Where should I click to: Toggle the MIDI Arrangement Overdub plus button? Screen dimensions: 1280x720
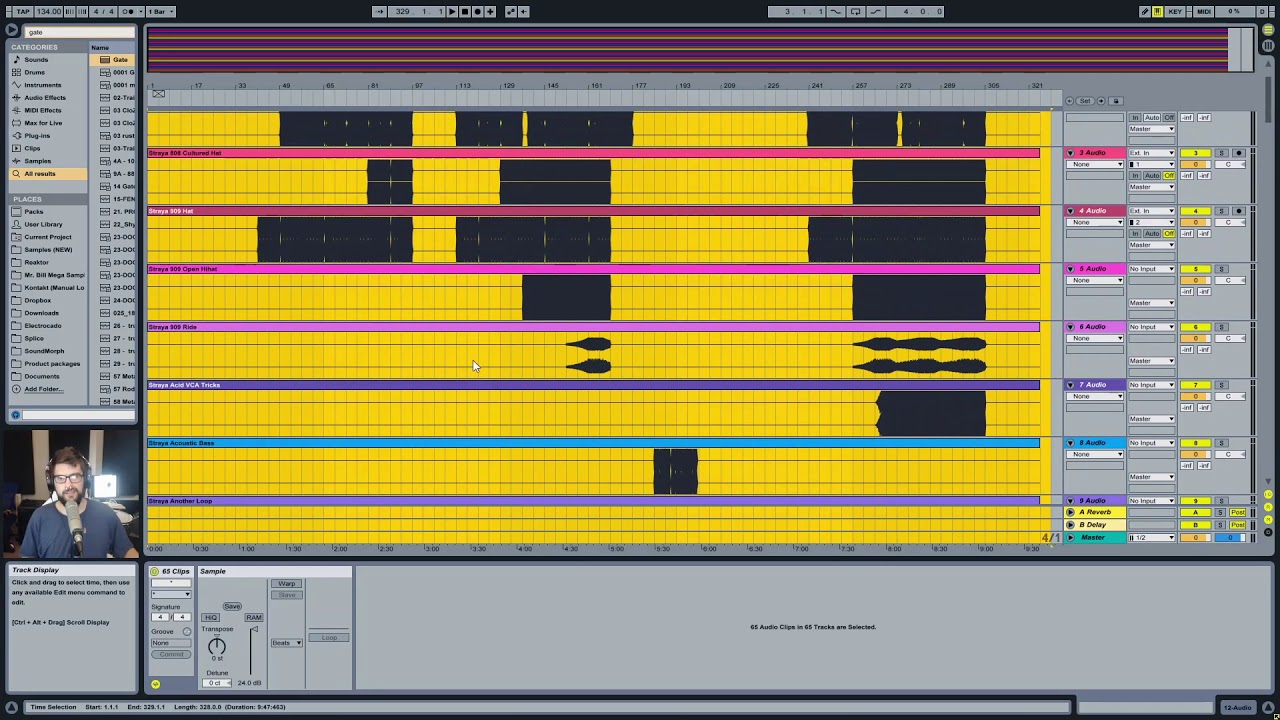pyautogui.click(x=490, y=11)
